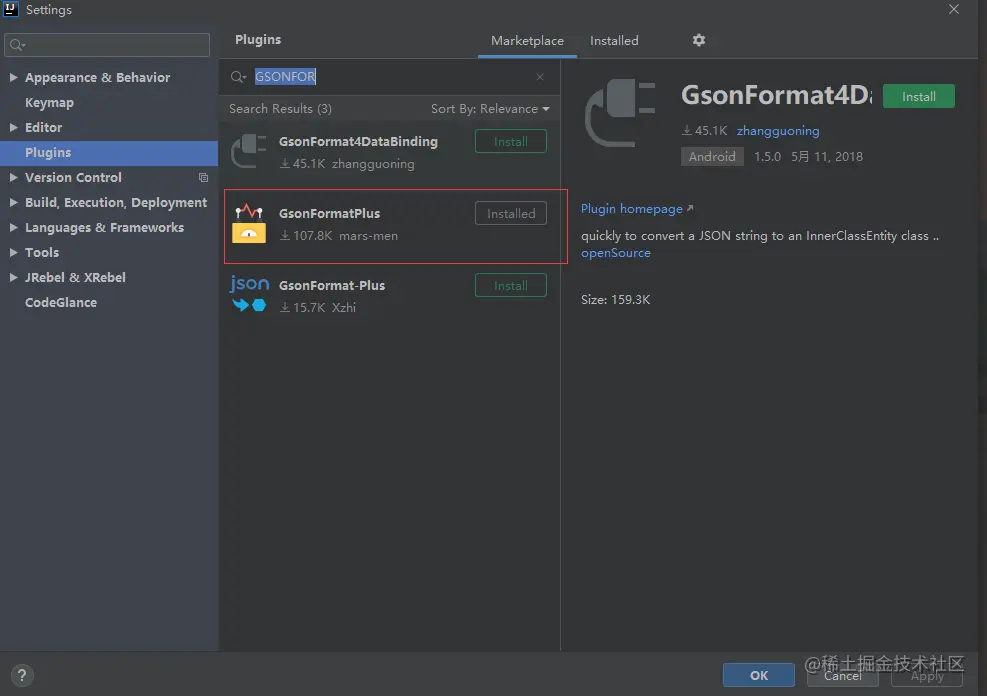The width and height of the screenshot is (987, 696).
Task: Confirm with the OK button
Action: pyautogui.click(x=759, y=675)
